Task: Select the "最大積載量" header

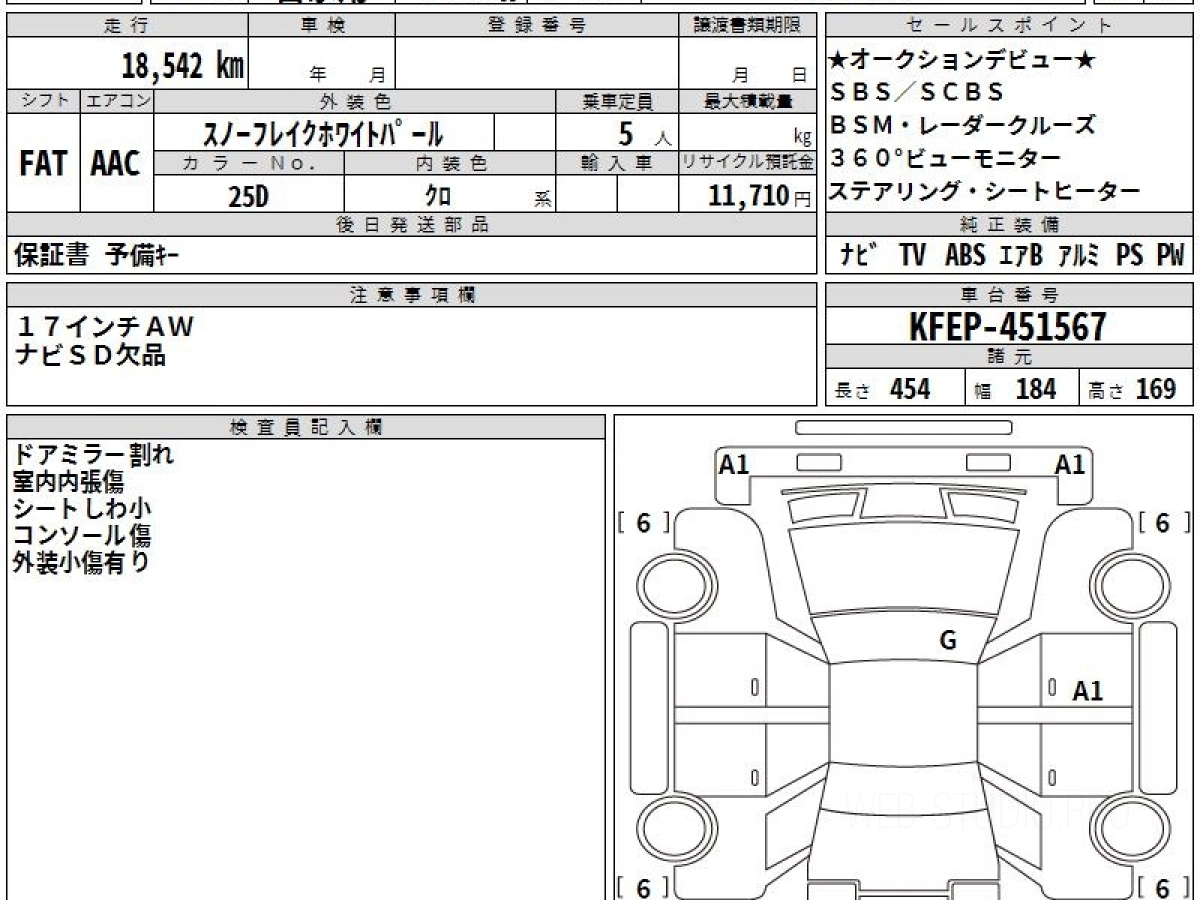Action: point(747,101)
